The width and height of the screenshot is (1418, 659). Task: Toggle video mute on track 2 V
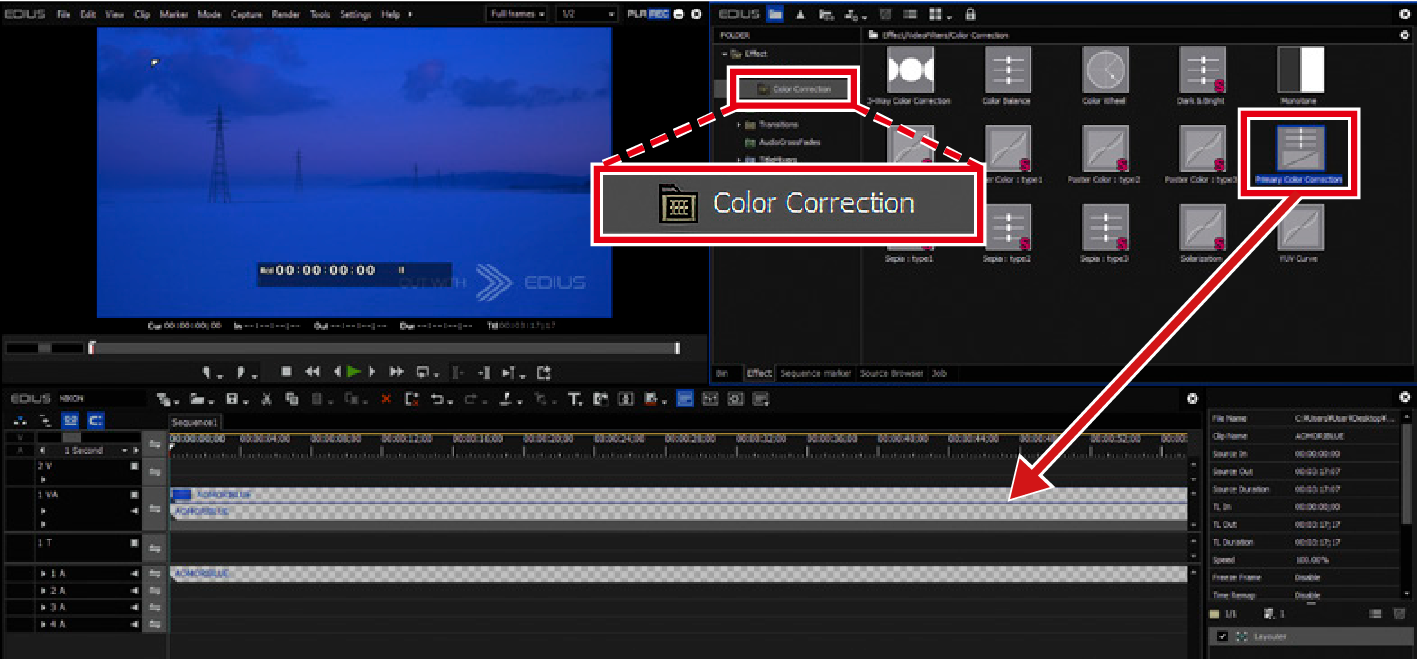pyautogui.click(x=134, y=466)
